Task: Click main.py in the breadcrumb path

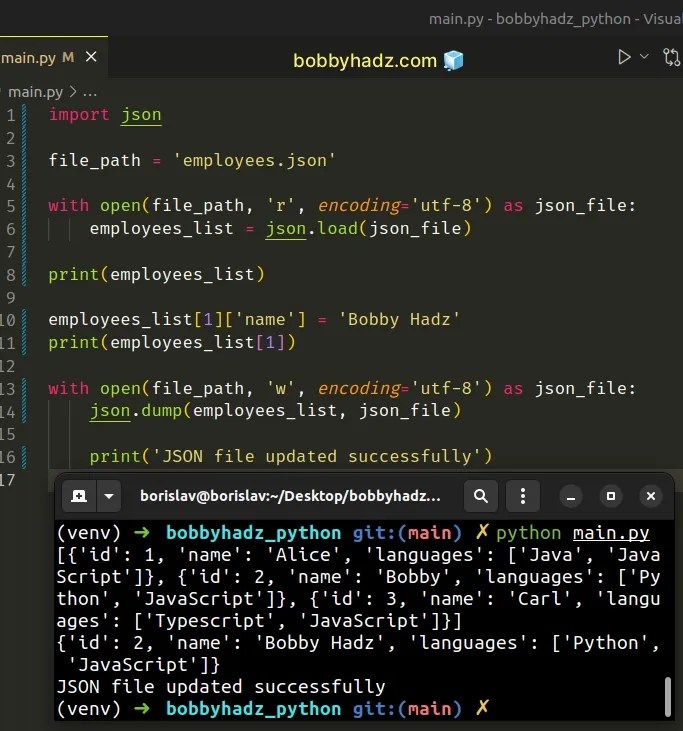Action: point(35,92)
